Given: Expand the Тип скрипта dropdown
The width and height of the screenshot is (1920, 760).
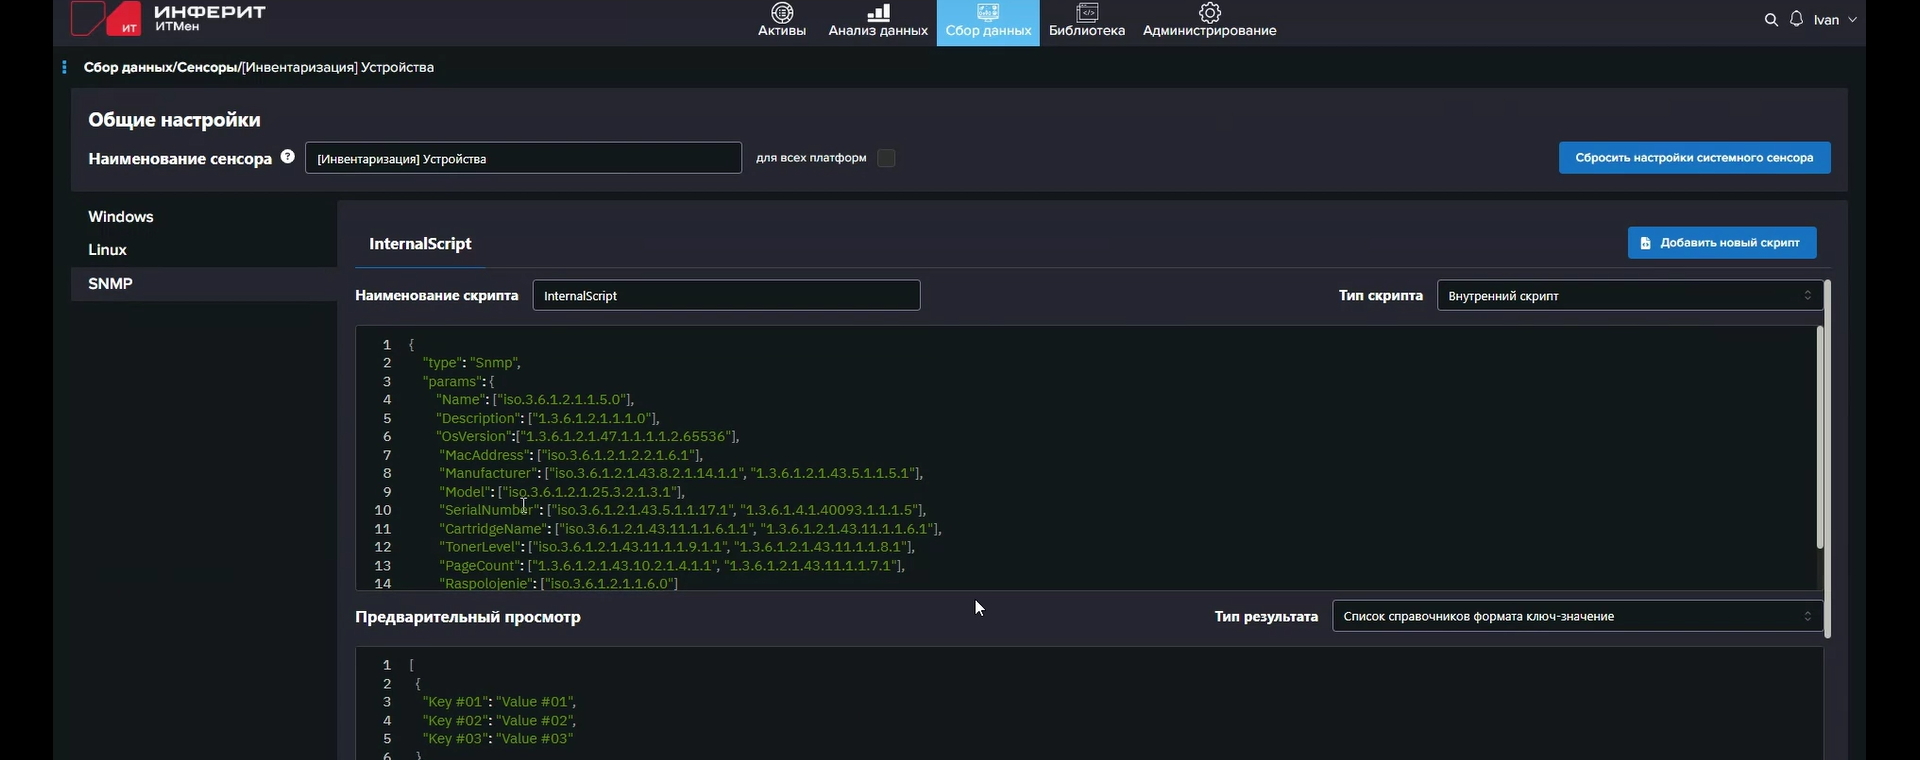Looking at the screenshot, I should (x=1629, y=296).
